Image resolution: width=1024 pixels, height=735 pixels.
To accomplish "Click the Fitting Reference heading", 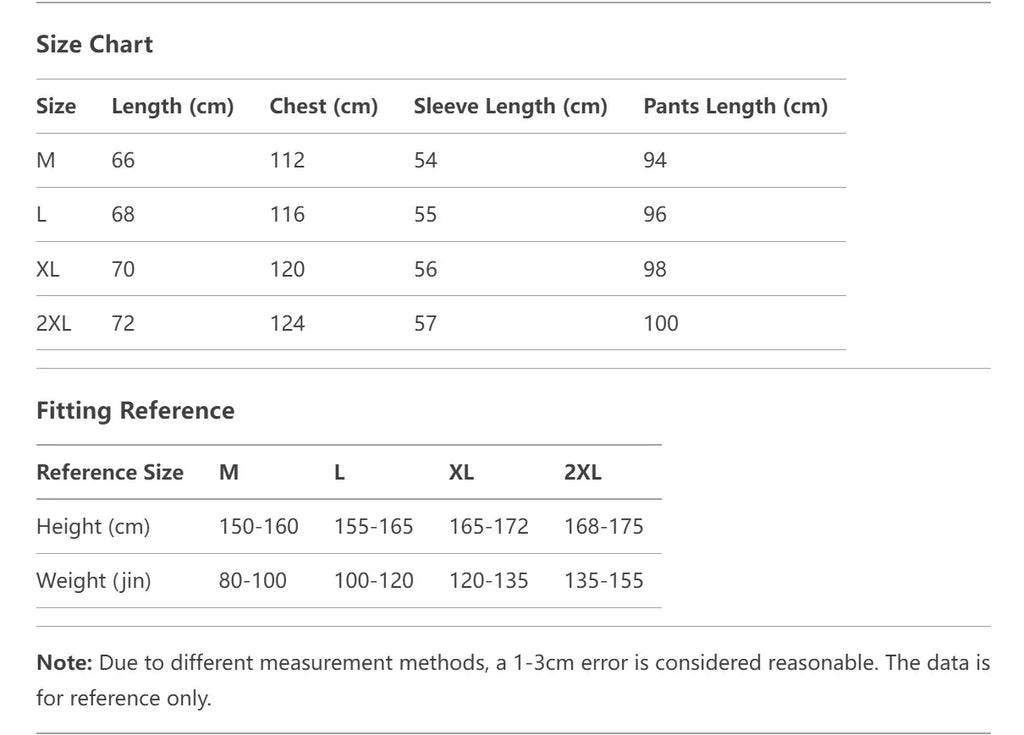I will pos(135,410).
